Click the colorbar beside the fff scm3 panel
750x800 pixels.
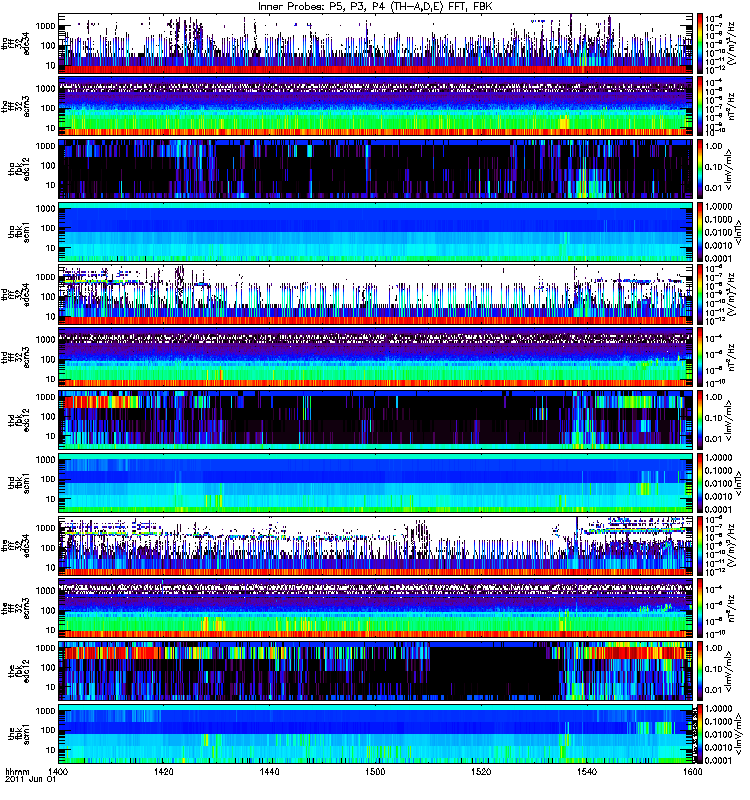701,608
